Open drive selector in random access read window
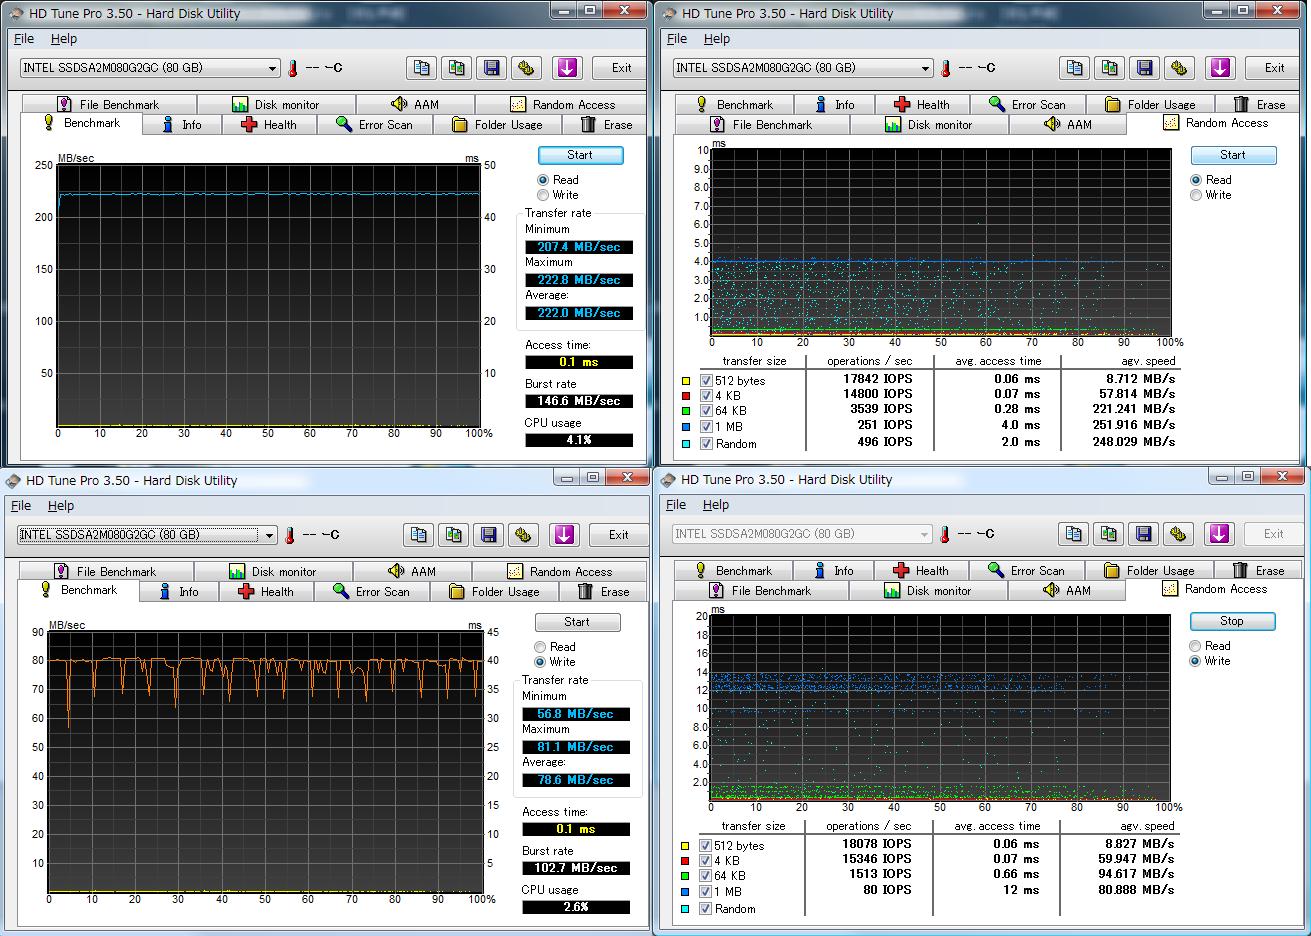 coord(925,68)
